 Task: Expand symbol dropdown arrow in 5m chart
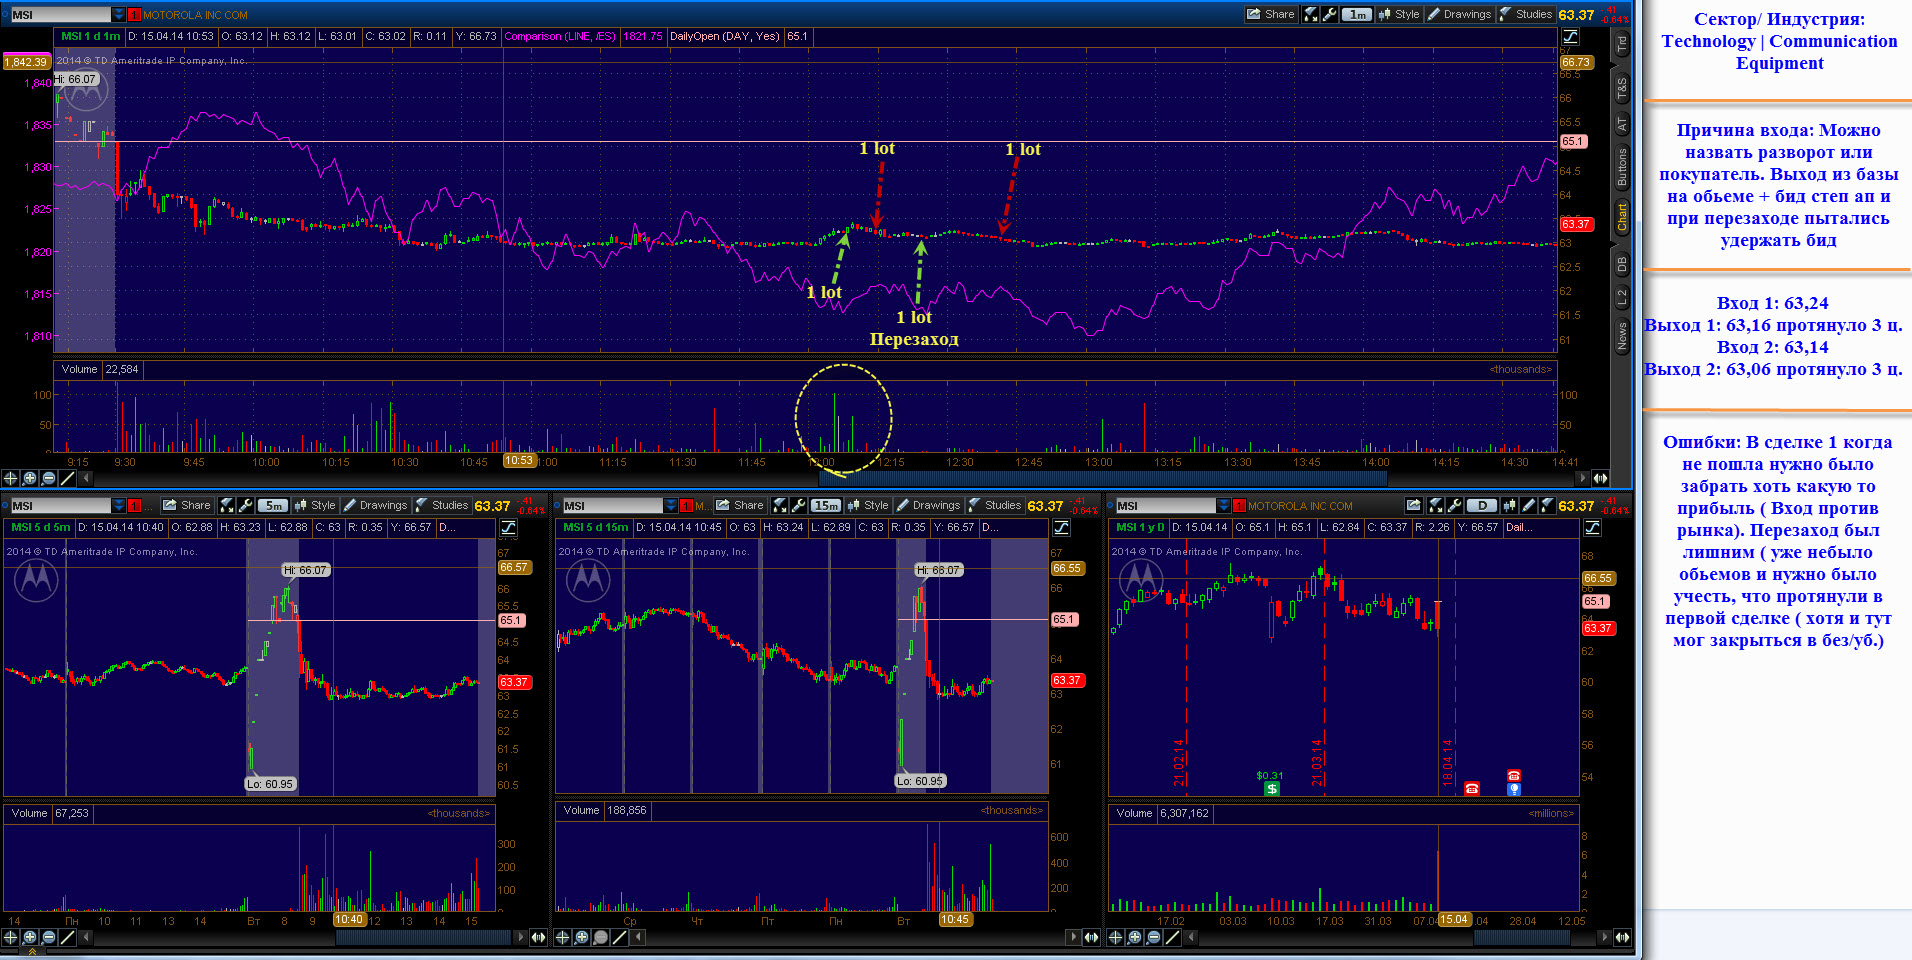click(119, 506)
